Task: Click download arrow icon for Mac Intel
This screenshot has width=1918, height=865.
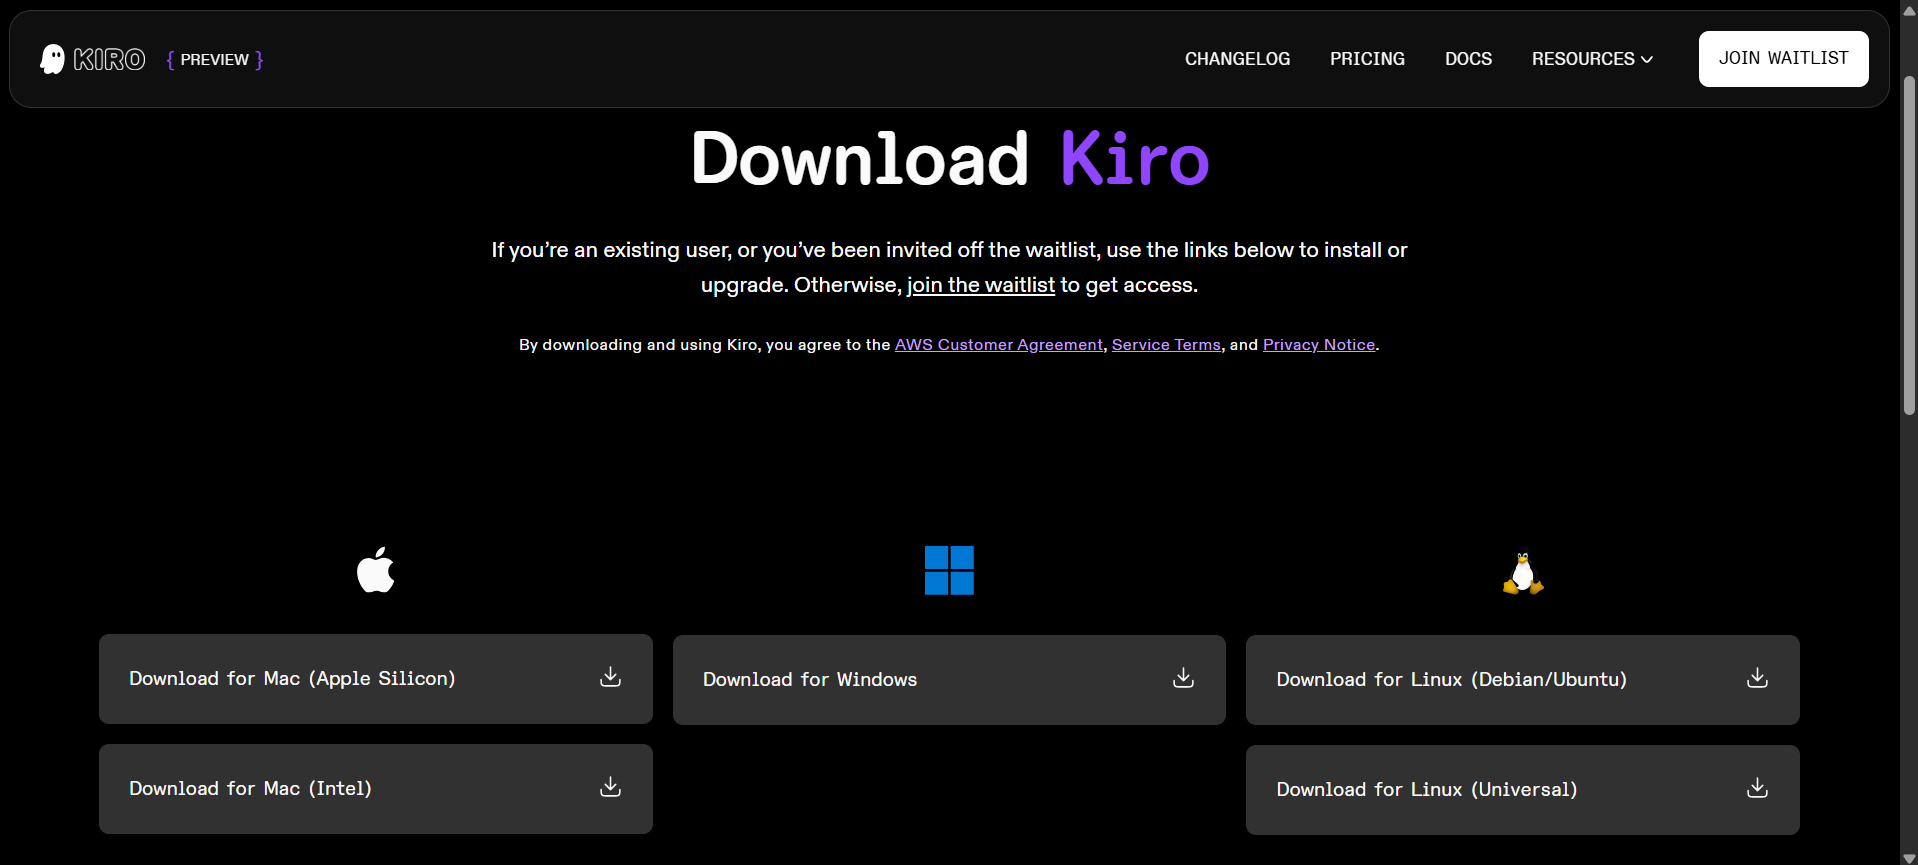Action: [610, 788]
